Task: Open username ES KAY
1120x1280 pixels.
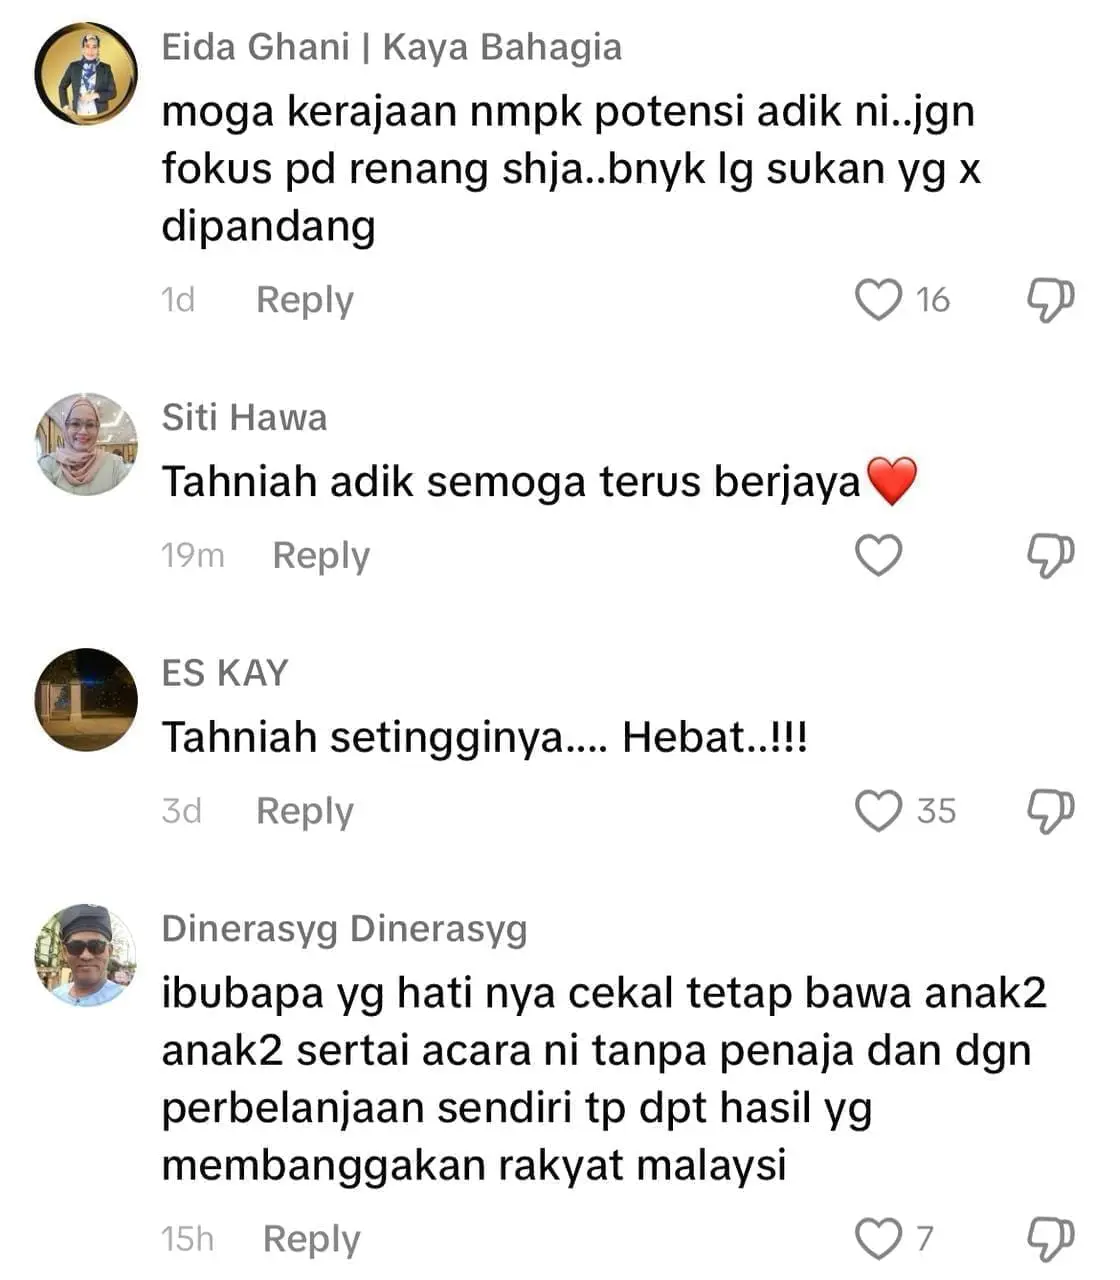Action: point(225,673)
